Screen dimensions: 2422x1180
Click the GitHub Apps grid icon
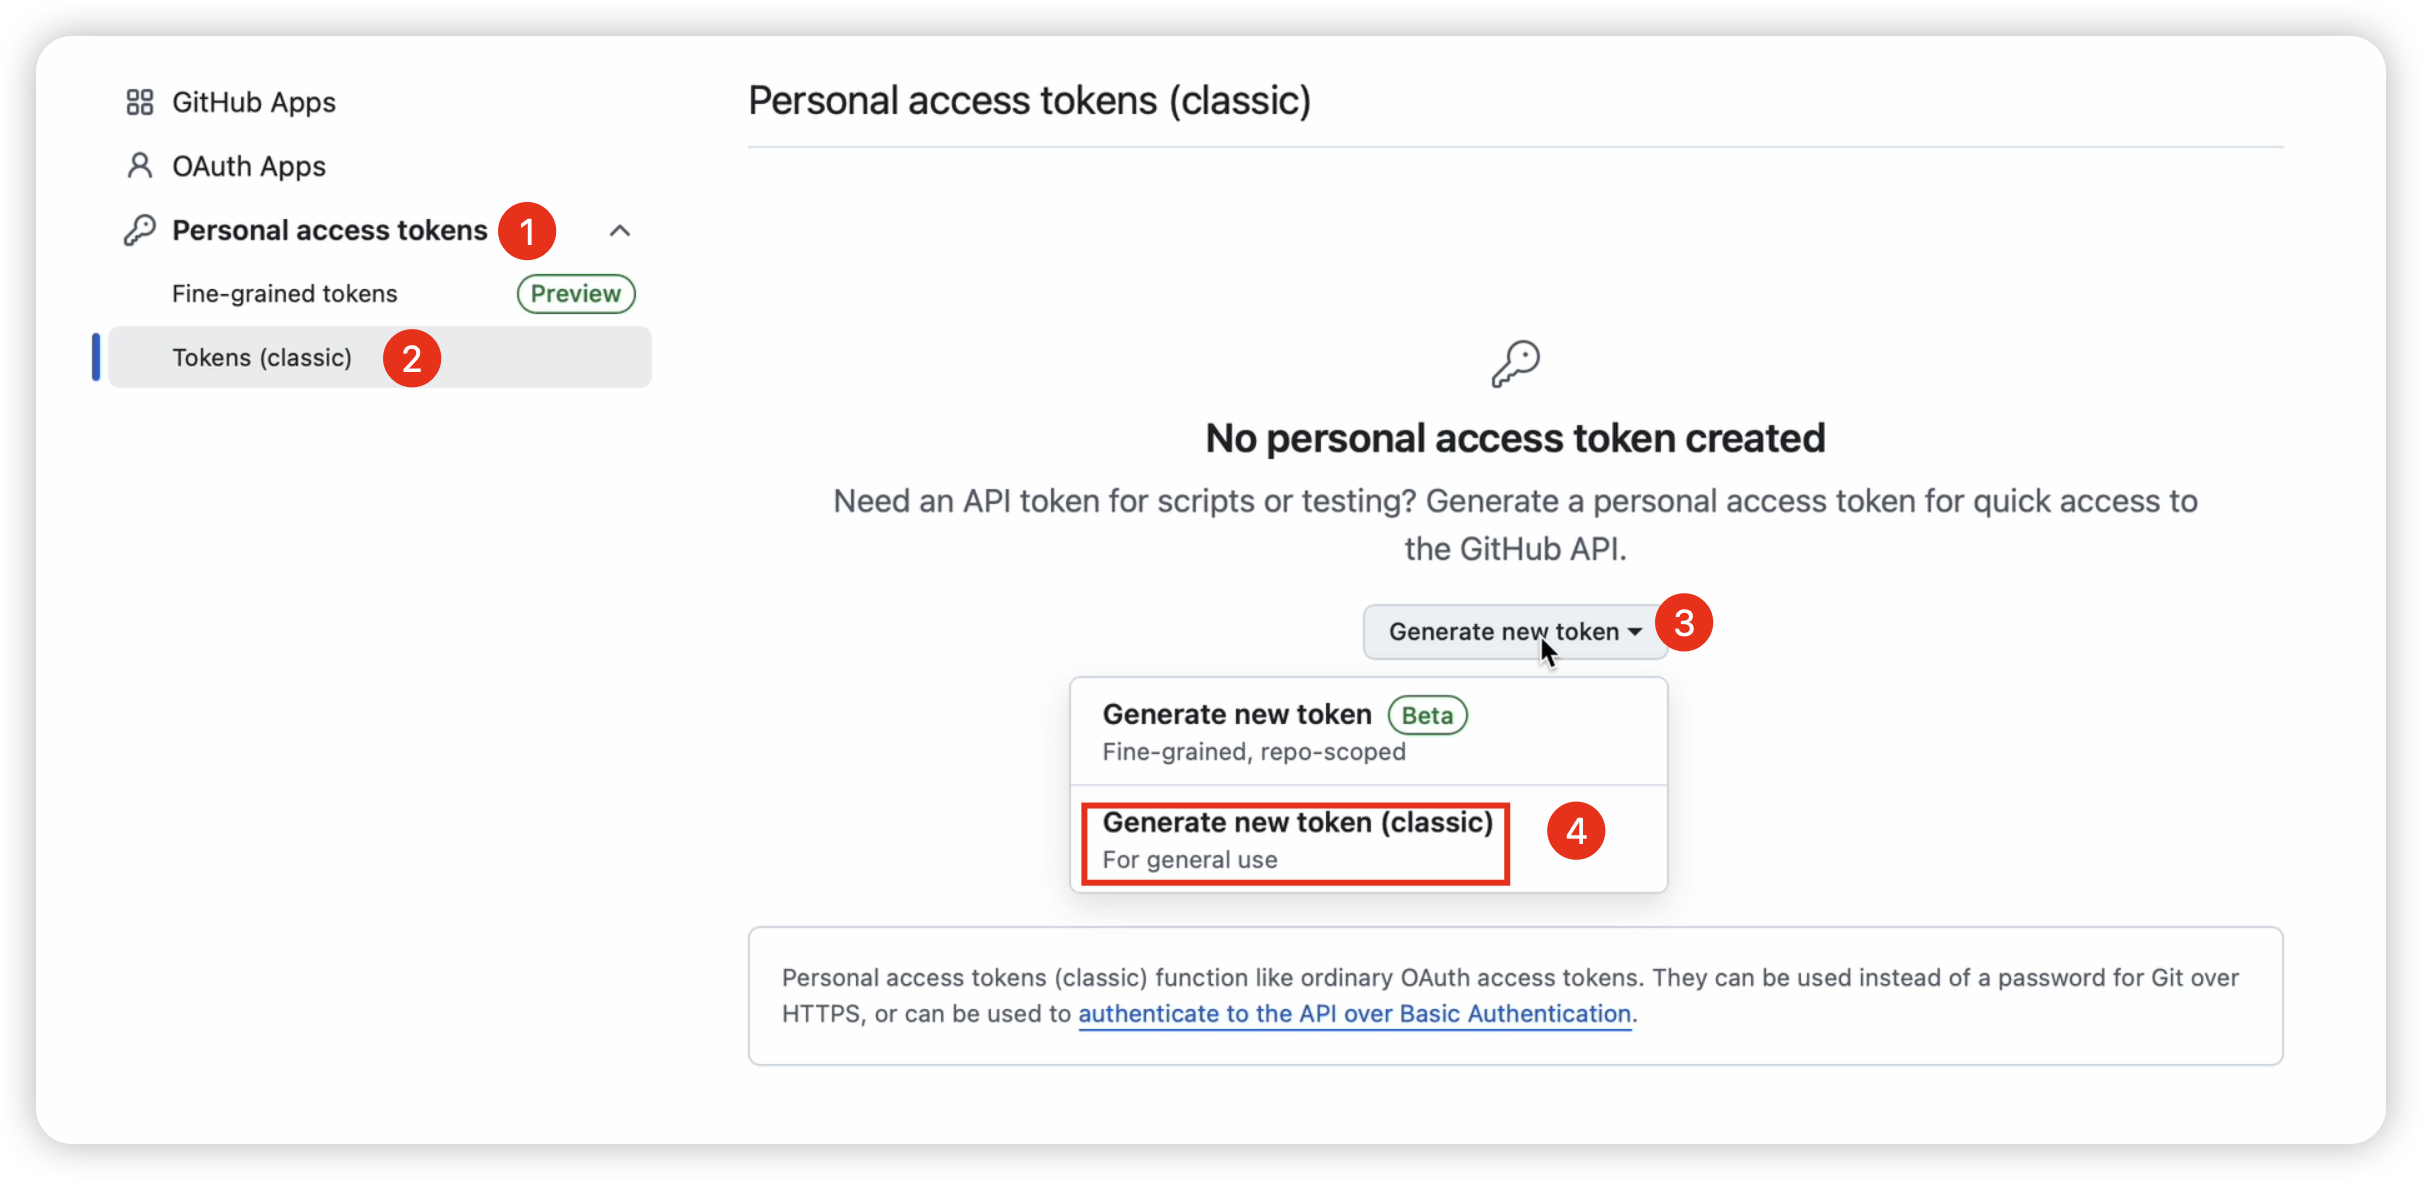pyautogui.click(x=140, y=102)
